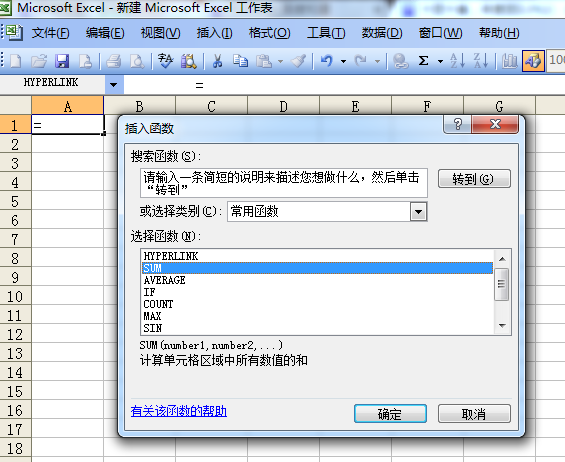Click the Research binoculars toolbar icon
Screen dimensions: 565x462
point(188,61)
